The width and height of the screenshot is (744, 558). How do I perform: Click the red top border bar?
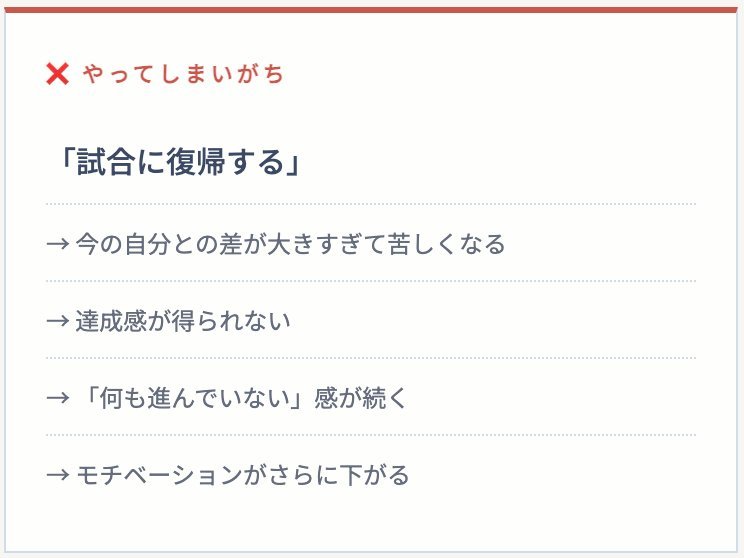pos(372,10)
